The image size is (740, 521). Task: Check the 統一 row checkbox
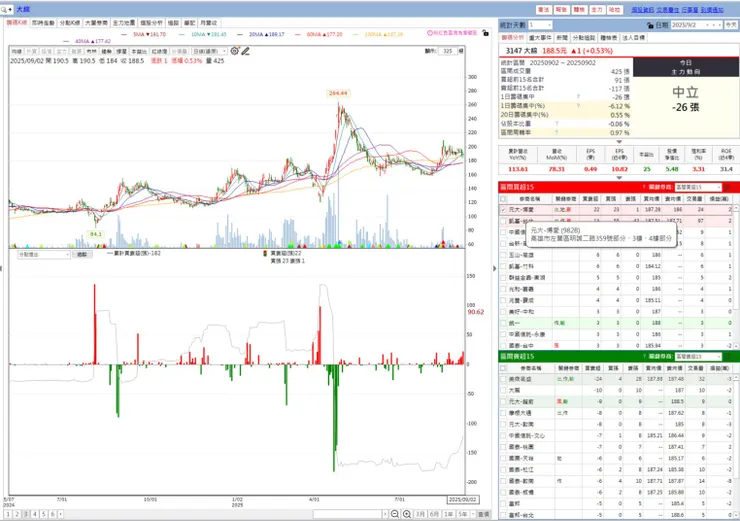click(x=503, y=323)
